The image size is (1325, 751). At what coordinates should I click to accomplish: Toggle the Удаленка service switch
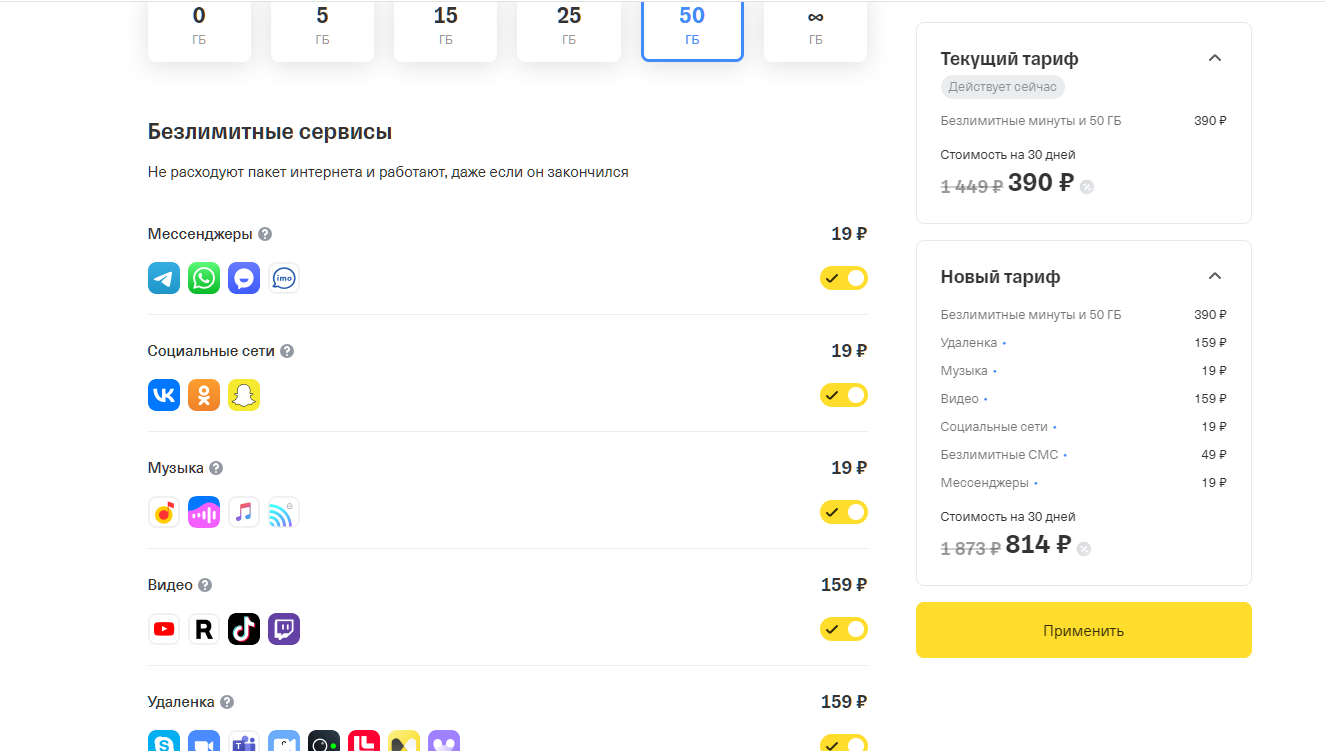point(844,743)
